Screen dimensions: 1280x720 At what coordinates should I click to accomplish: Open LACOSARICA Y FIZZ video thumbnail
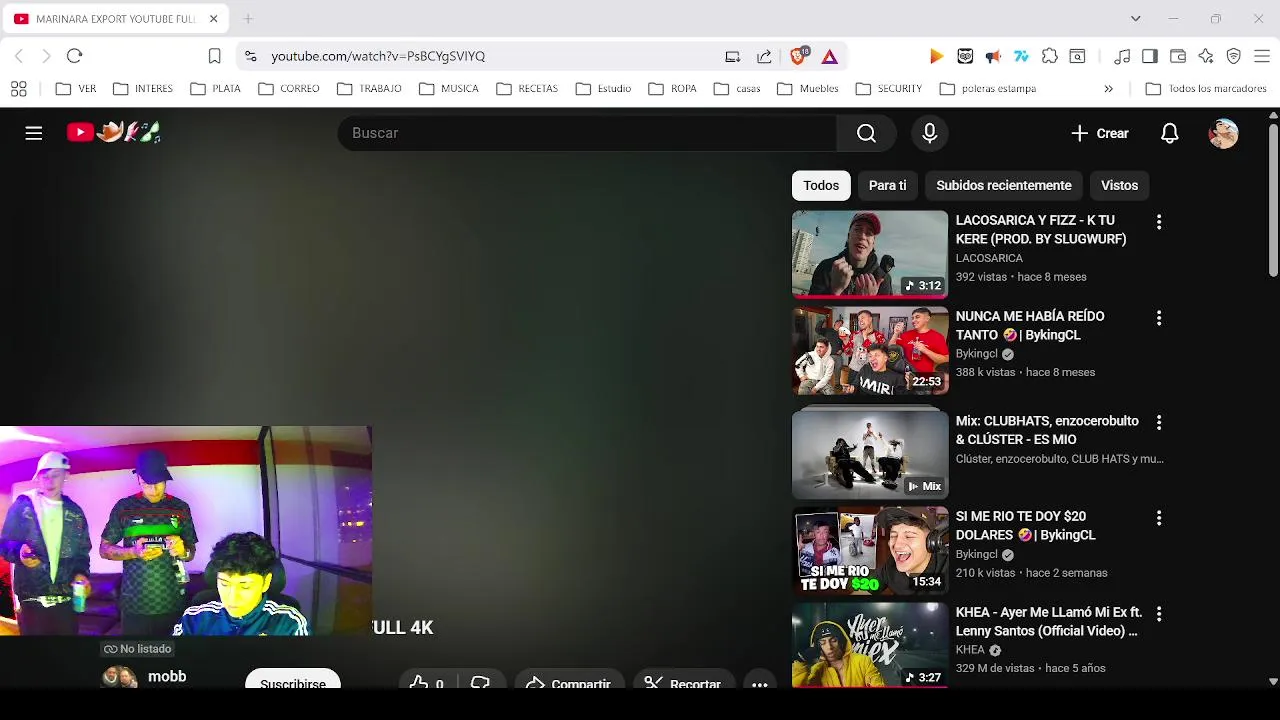[x=870, y=254]
